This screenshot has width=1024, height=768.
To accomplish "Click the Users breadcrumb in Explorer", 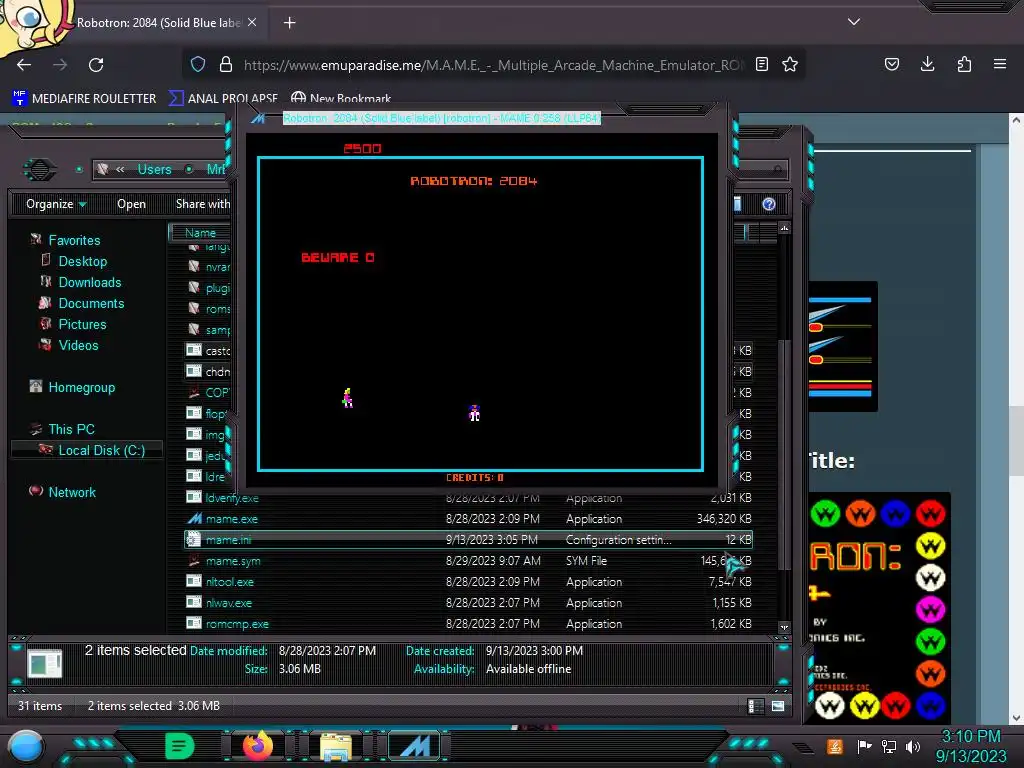I will [154, 169].
